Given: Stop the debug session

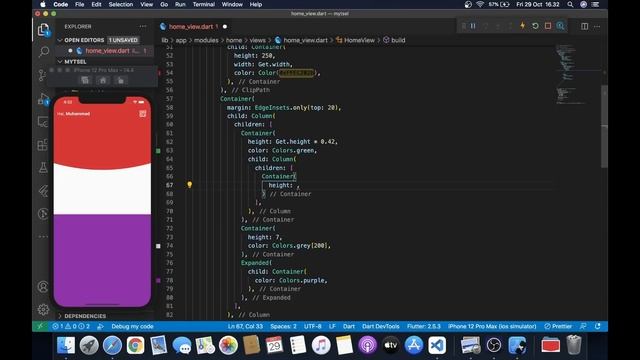Looking at the screenshot, I should pyautogui.click(x=548, y=26).
